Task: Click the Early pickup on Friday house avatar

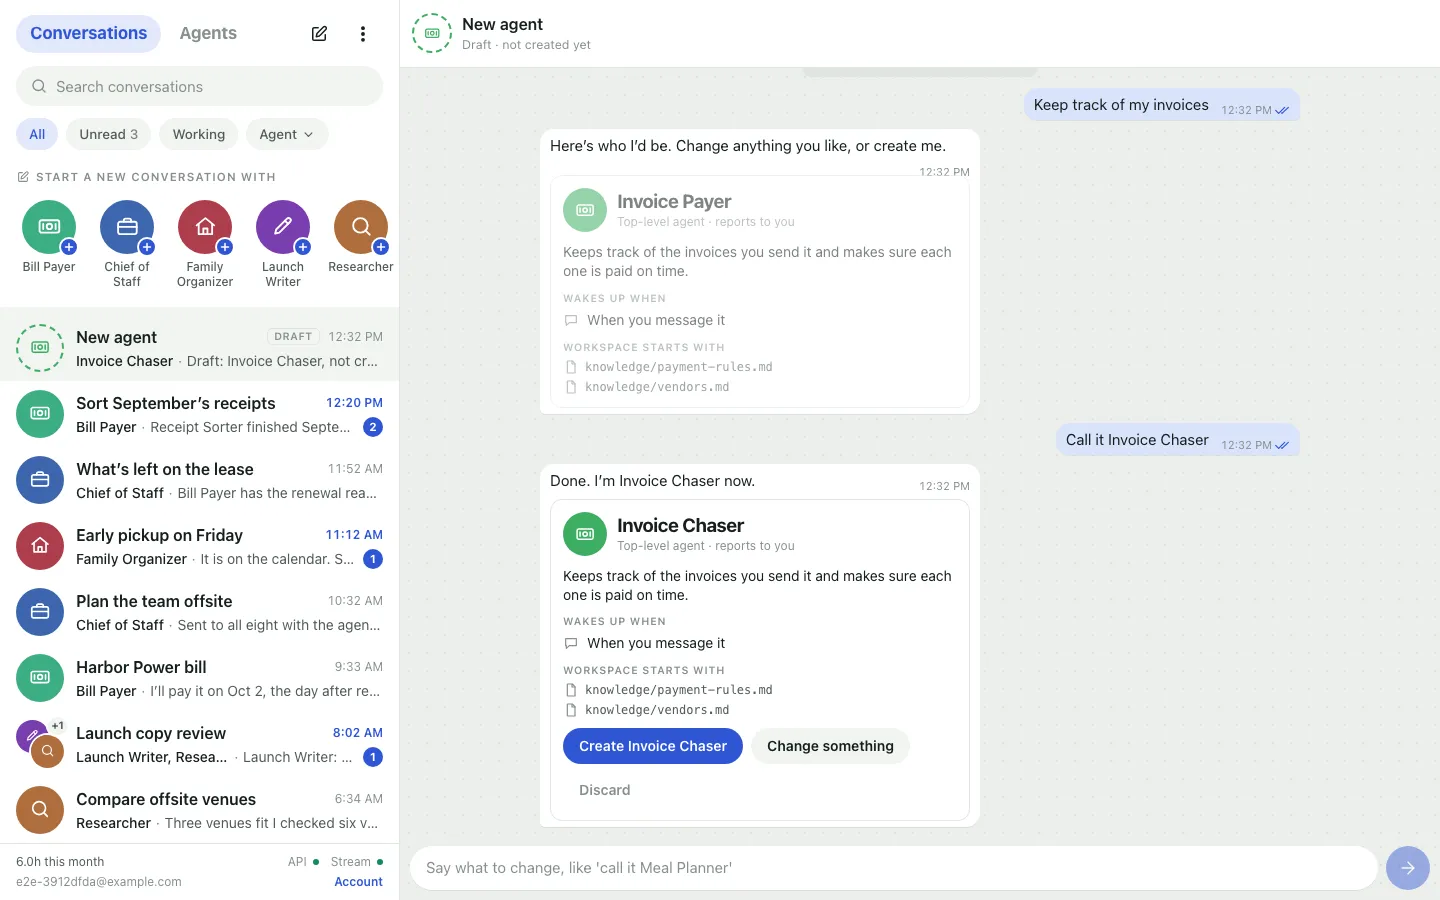Action: coord(40,546)
